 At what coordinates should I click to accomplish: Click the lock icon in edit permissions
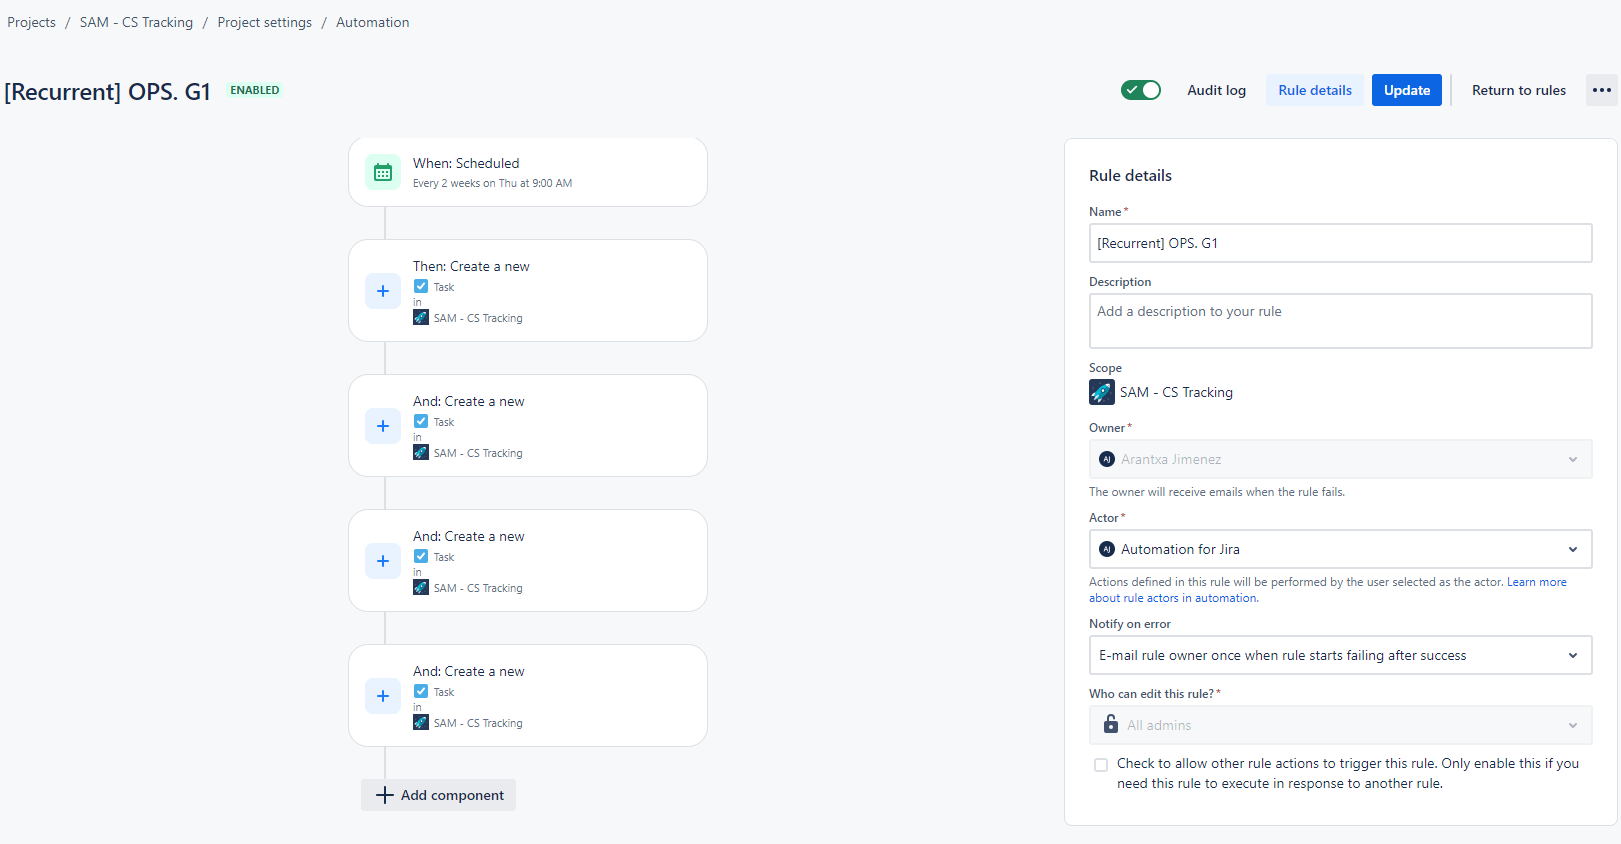(1110, 724)
